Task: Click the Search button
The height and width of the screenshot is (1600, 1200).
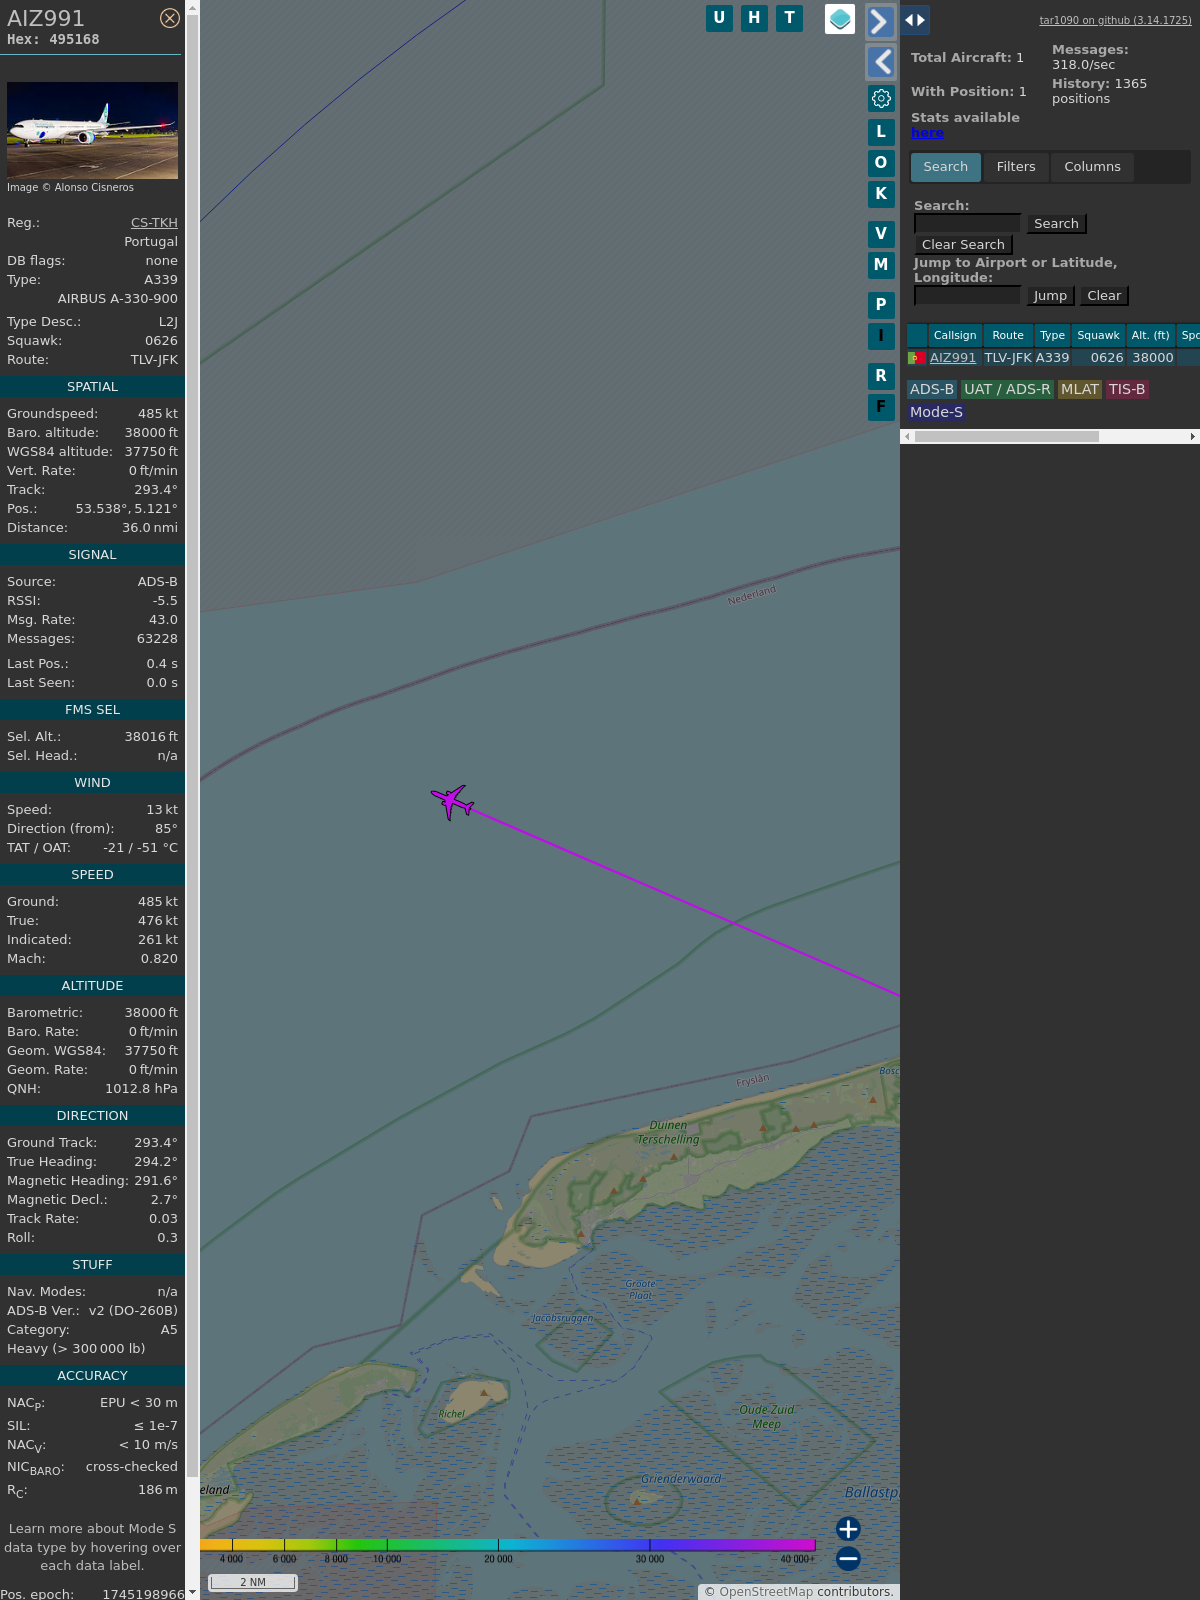Action: coord(1056,224)
